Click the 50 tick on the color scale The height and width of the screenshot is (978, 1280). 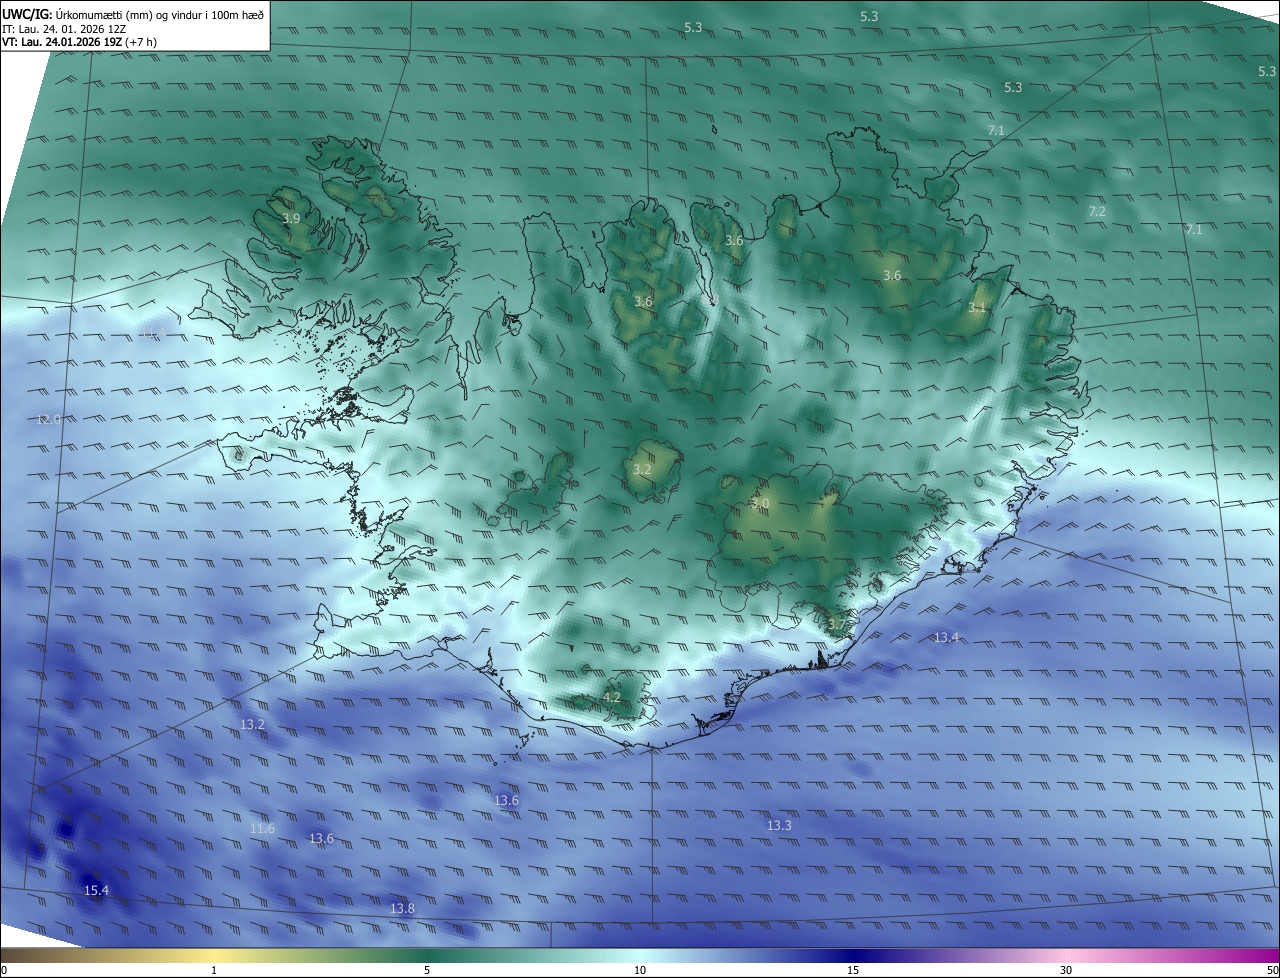click(x=1272, y=970)
